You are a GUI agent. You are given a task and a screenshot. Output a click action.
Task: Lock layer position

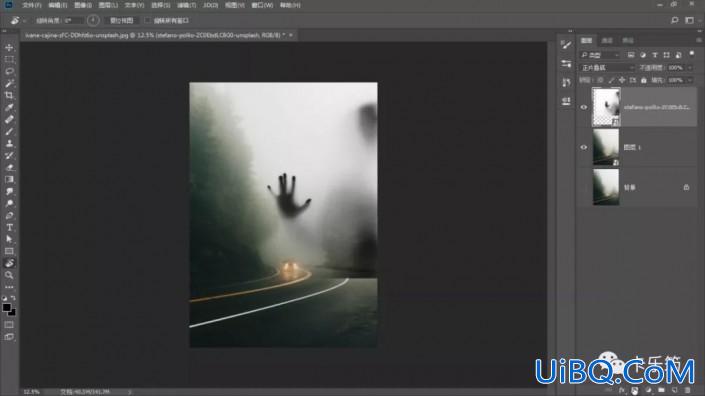point(622,80)
